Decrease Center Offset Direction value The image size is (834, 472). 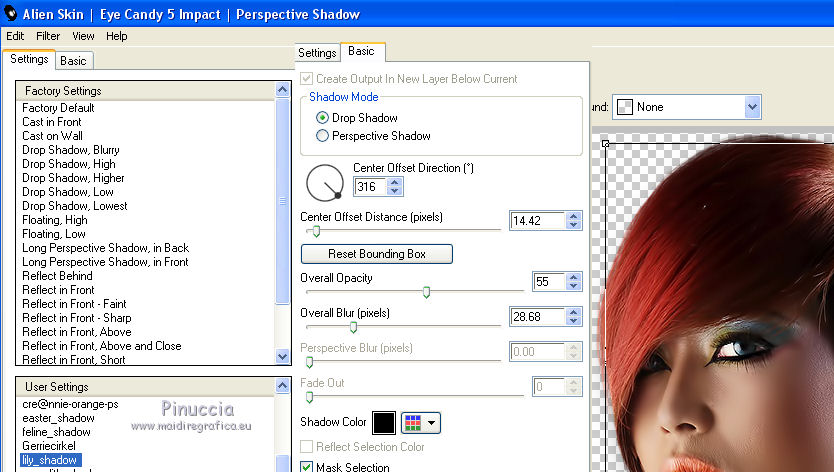(394, 191)
